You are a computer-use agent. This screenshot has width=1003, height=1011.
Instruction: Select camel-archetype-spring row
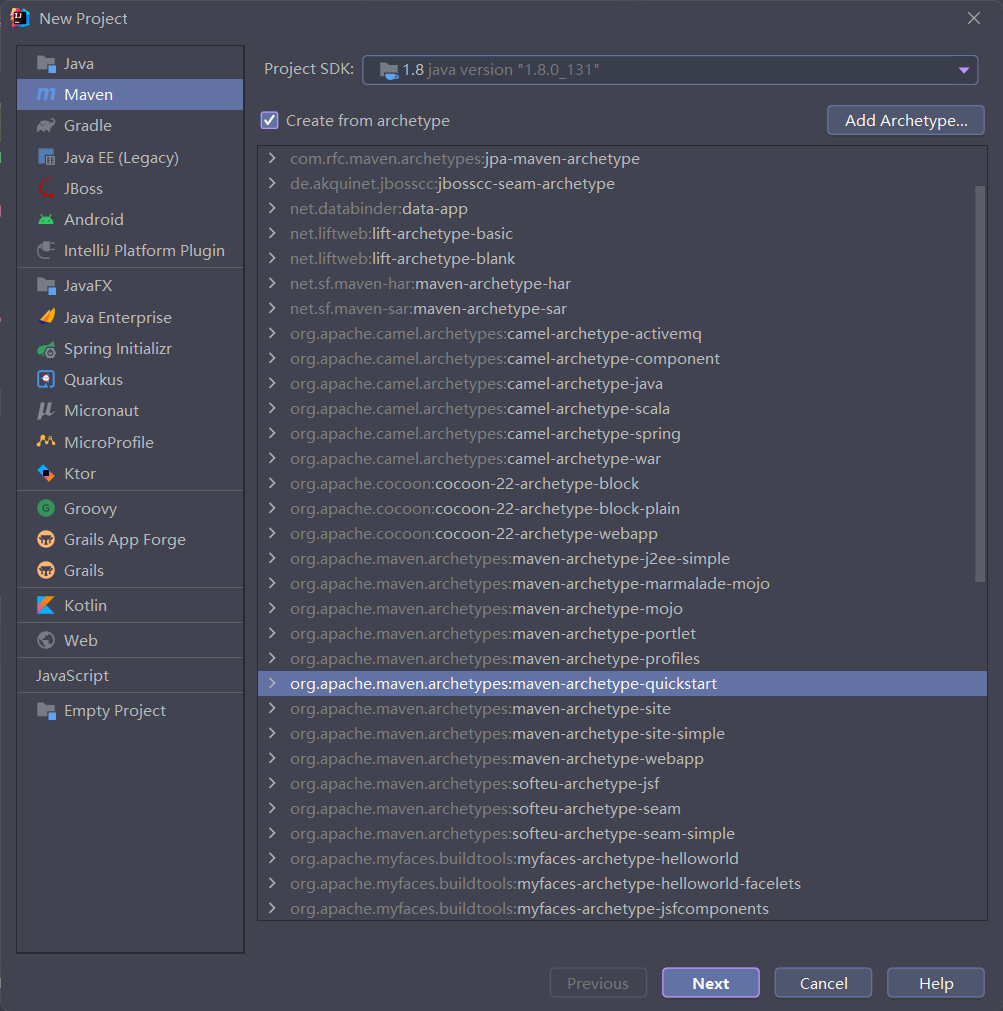pyautogui.click(x=622, y=433)
